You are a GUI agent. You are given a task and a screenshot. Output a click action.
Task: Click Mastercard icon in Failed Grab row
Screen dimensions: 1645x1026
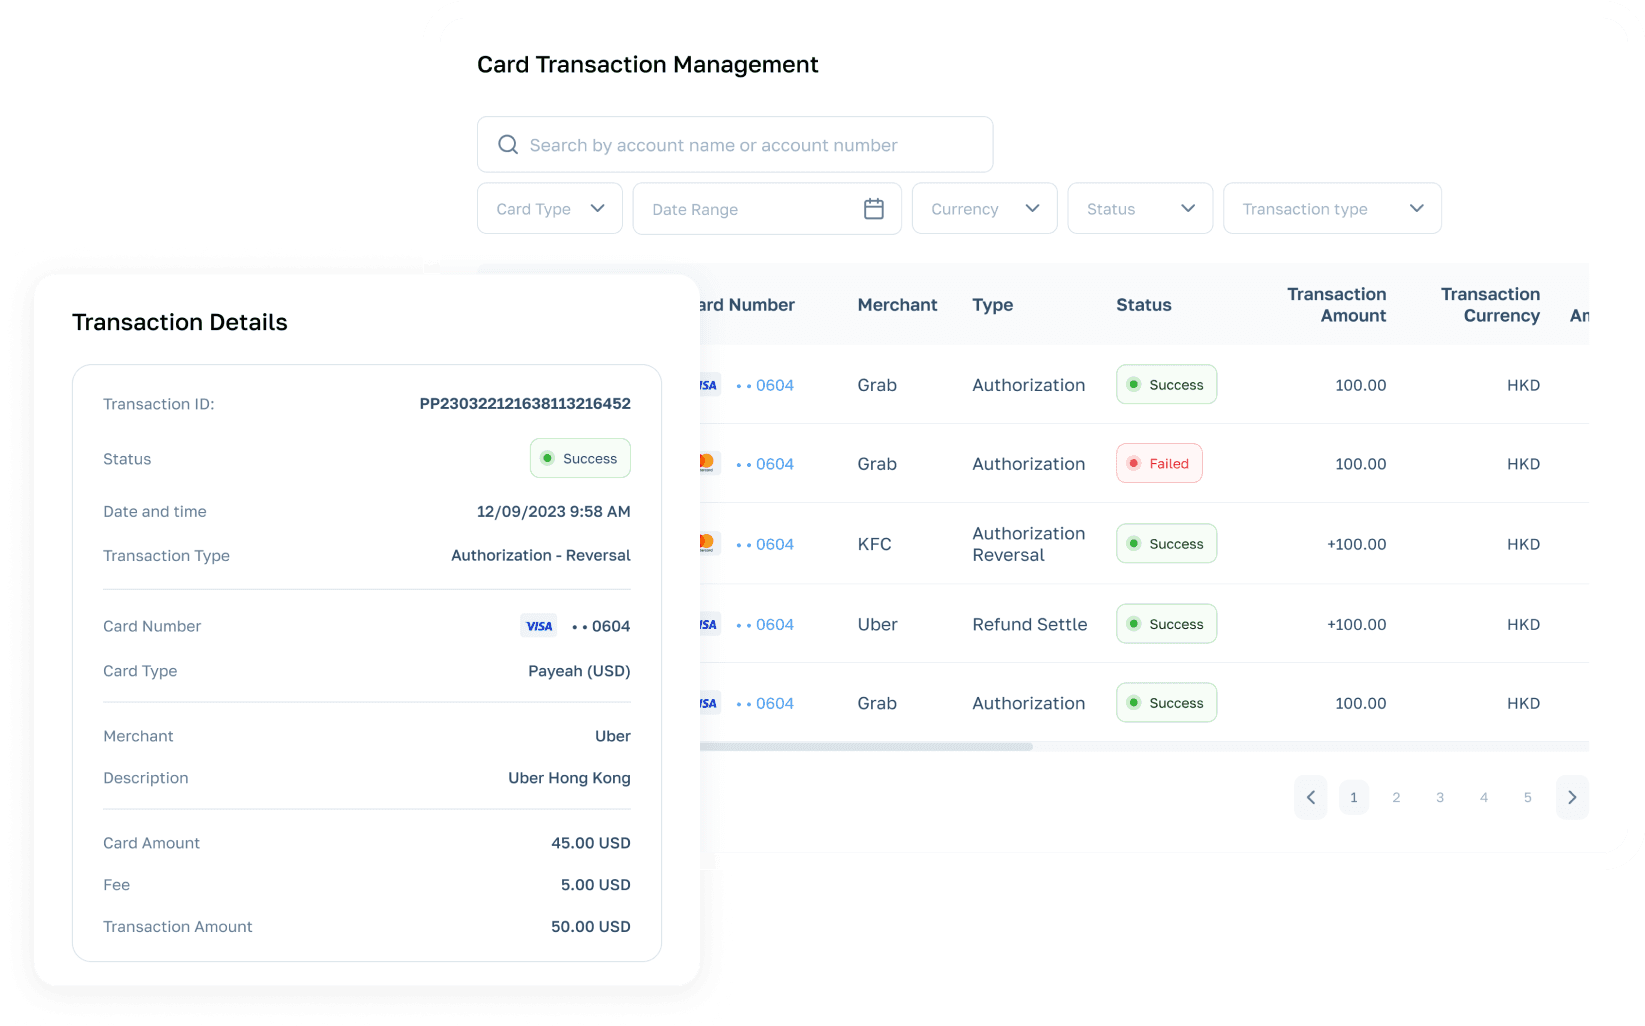709,463
